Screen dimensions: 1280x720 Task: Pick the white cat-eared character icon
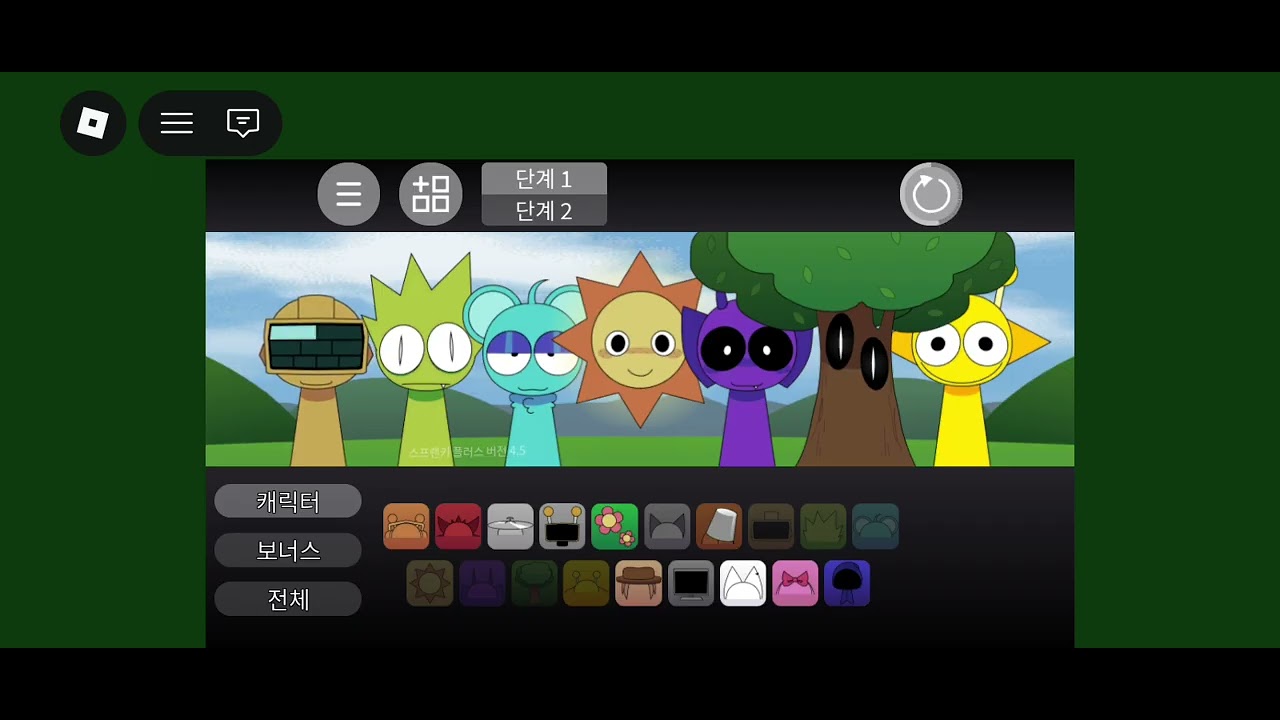click(743, 583)
